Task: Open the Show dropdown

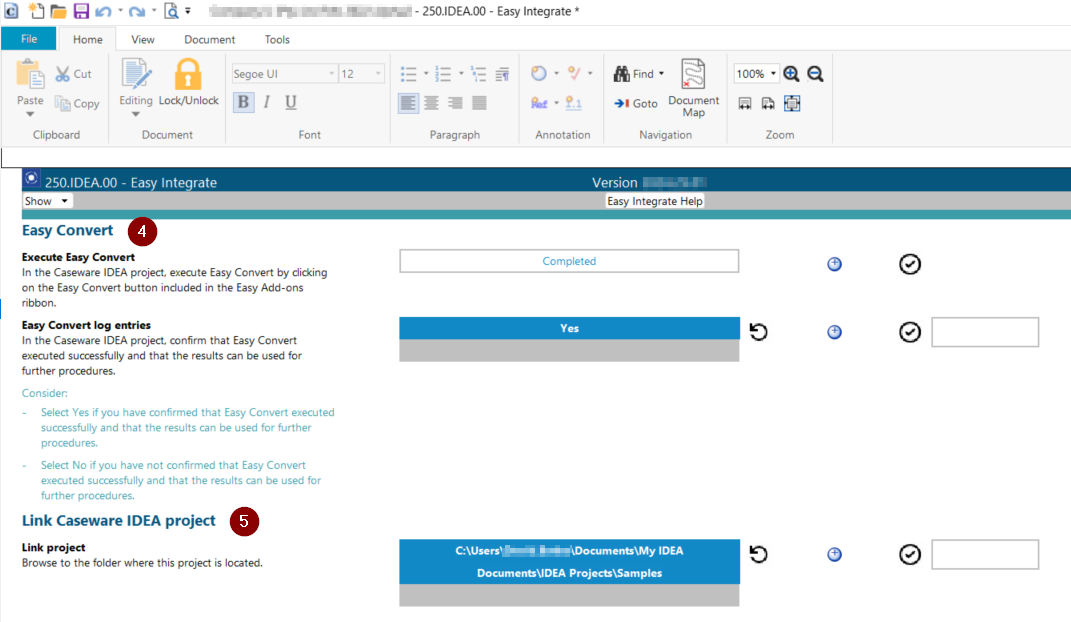Action: point(47,201)
